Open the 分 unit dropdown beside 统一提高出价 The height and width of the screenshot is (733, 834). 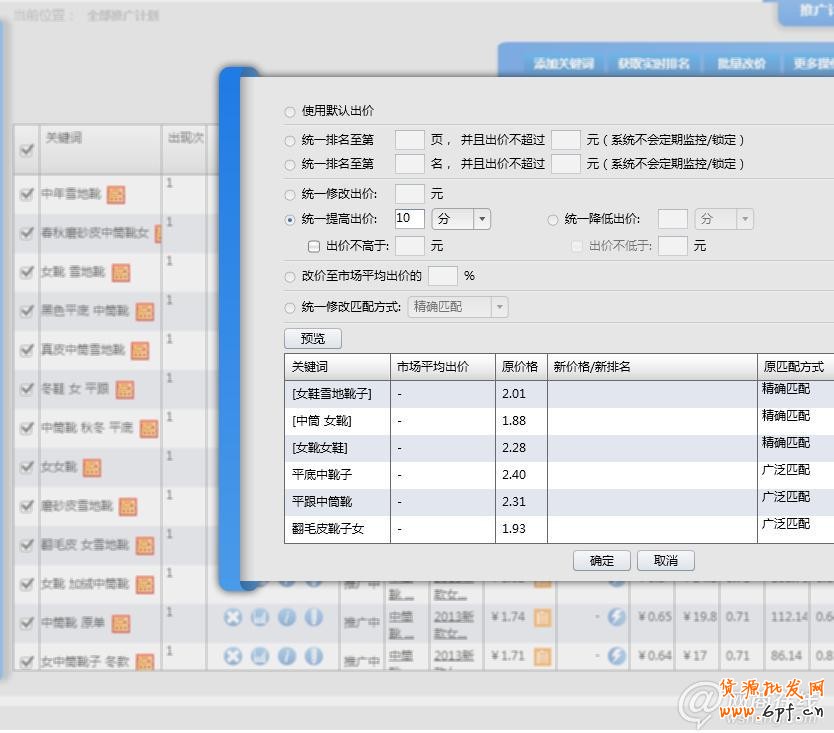click(x=481, y=218)
